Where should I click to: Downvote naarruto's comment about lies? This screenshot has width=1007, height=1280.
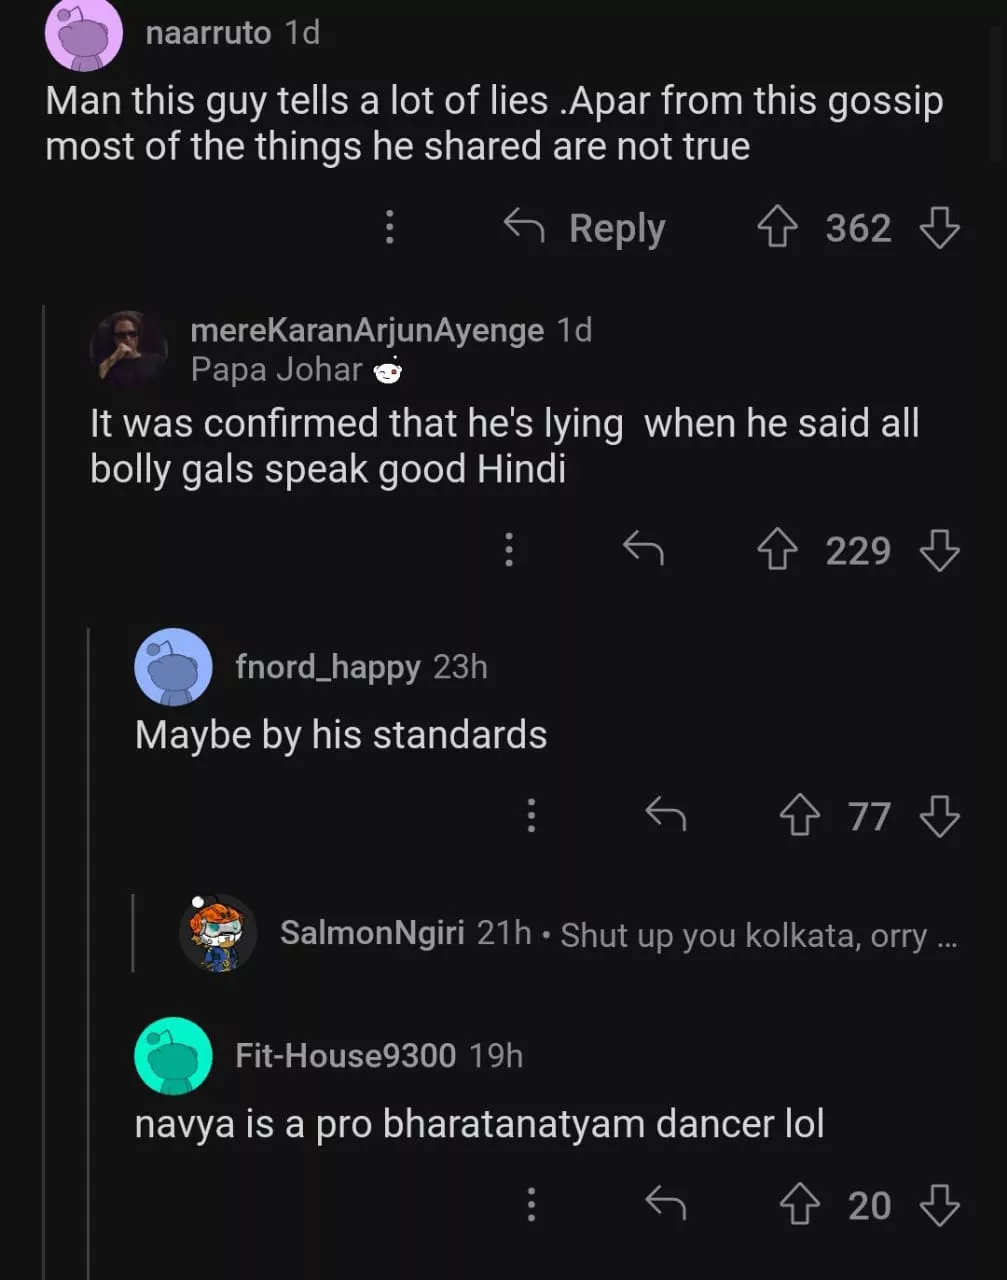(x=939, y=228)
